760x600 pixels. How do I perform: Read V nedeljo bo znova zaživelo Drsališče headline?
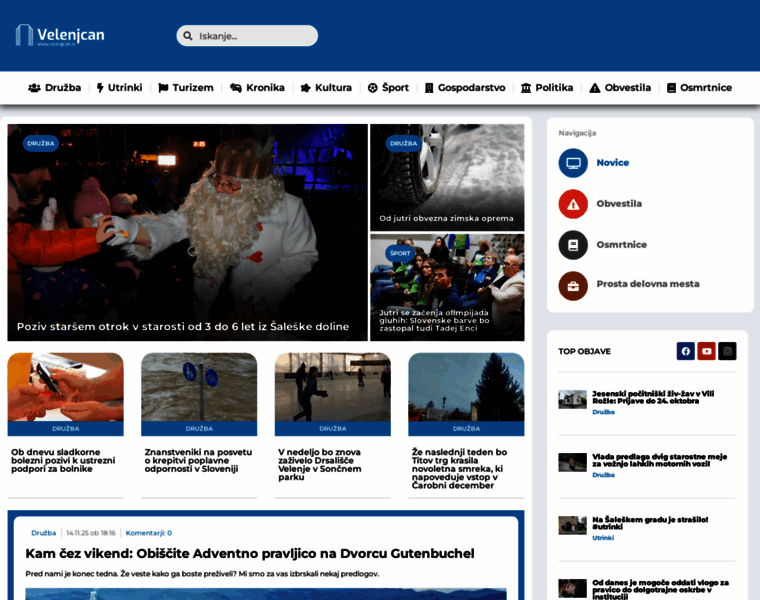point(320,465)
